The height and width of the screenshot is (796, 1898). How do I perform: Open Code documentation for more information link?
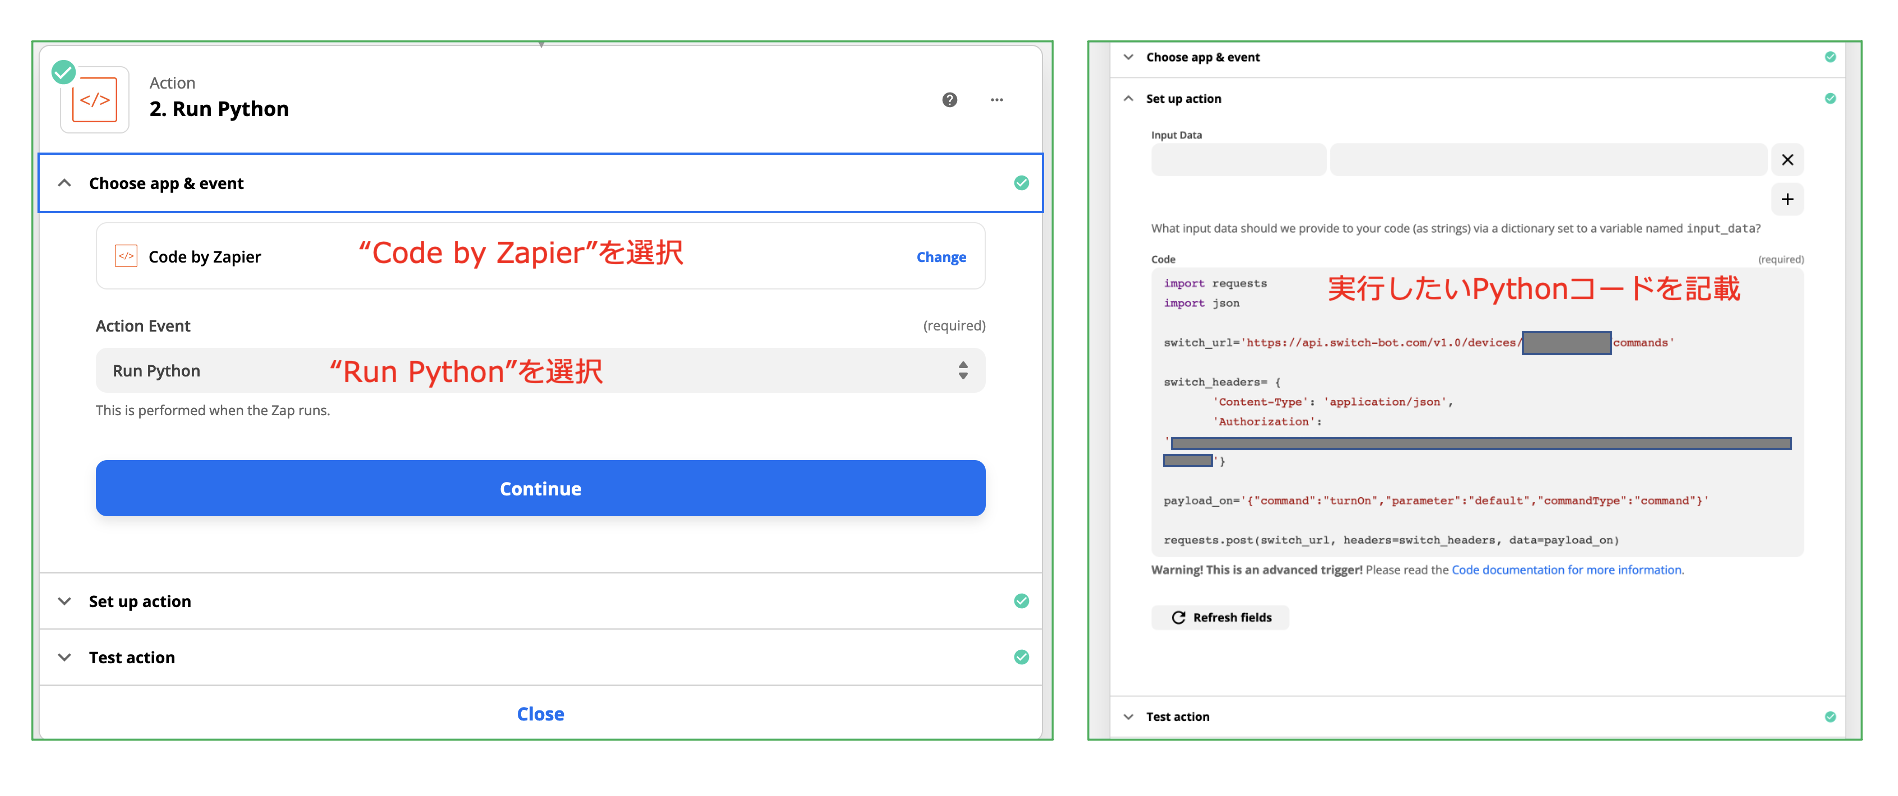click(1567, 570)
